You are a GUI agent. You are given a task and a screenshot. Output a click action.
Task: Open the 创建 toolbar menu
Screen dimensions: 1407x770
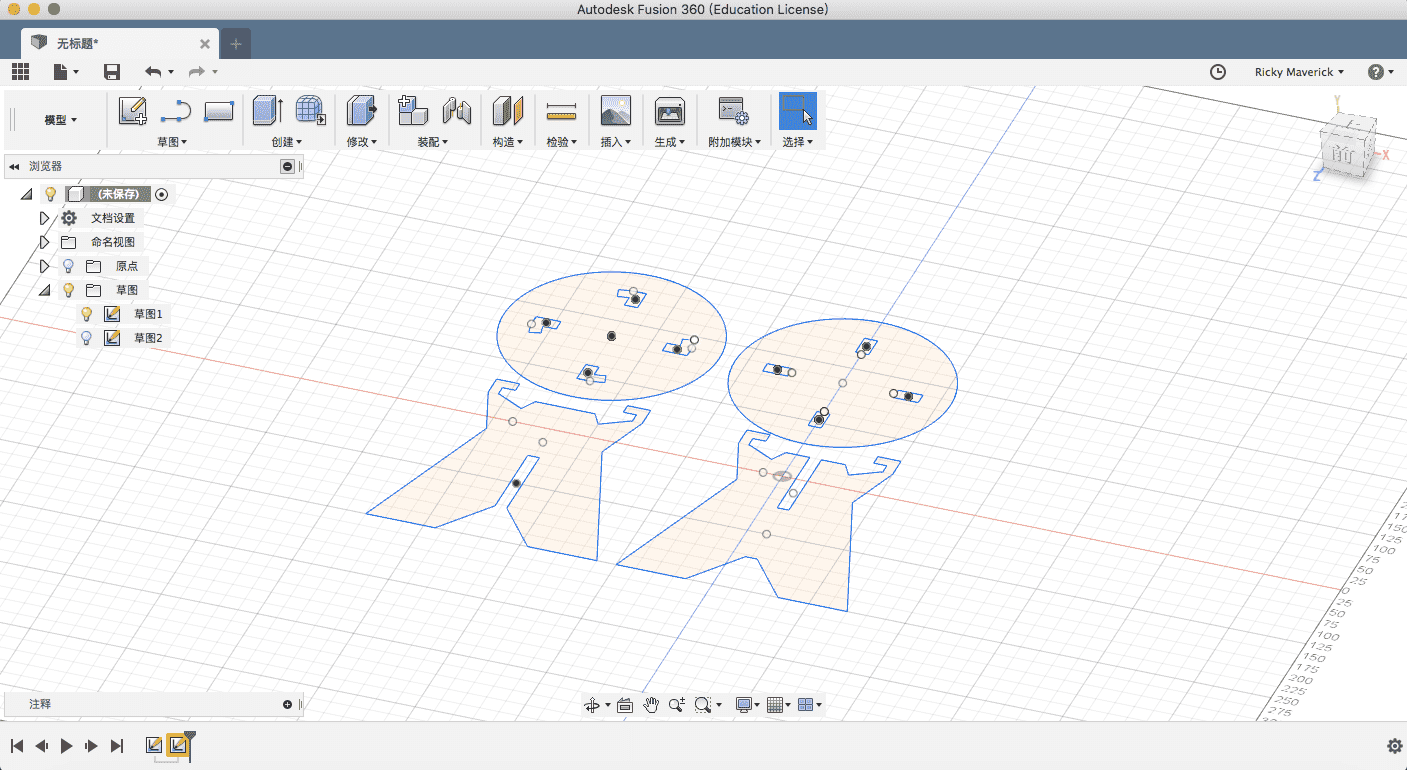click(x=287, y=142)
